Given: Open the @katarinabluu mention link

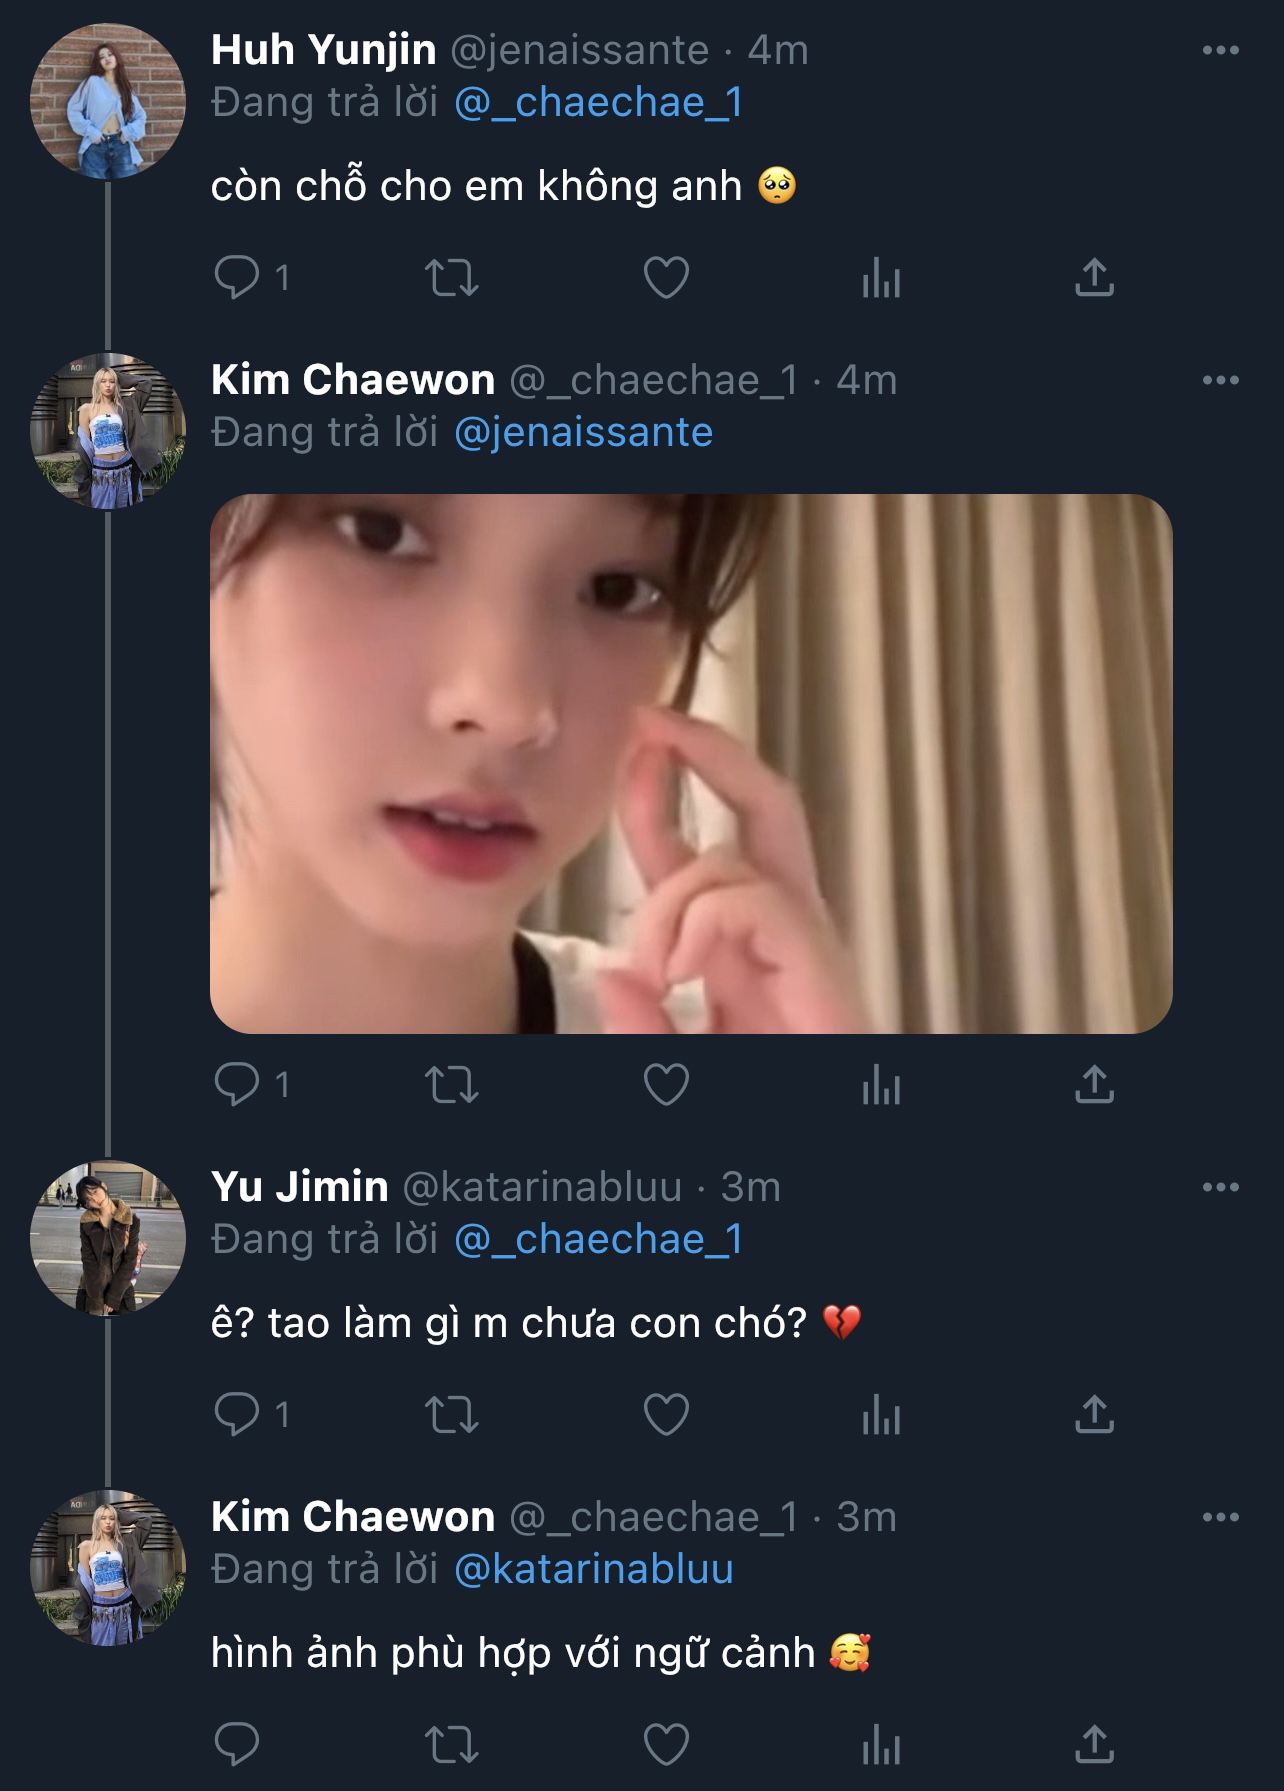Looking at the screenshot, I should (x=593, y=1569).
